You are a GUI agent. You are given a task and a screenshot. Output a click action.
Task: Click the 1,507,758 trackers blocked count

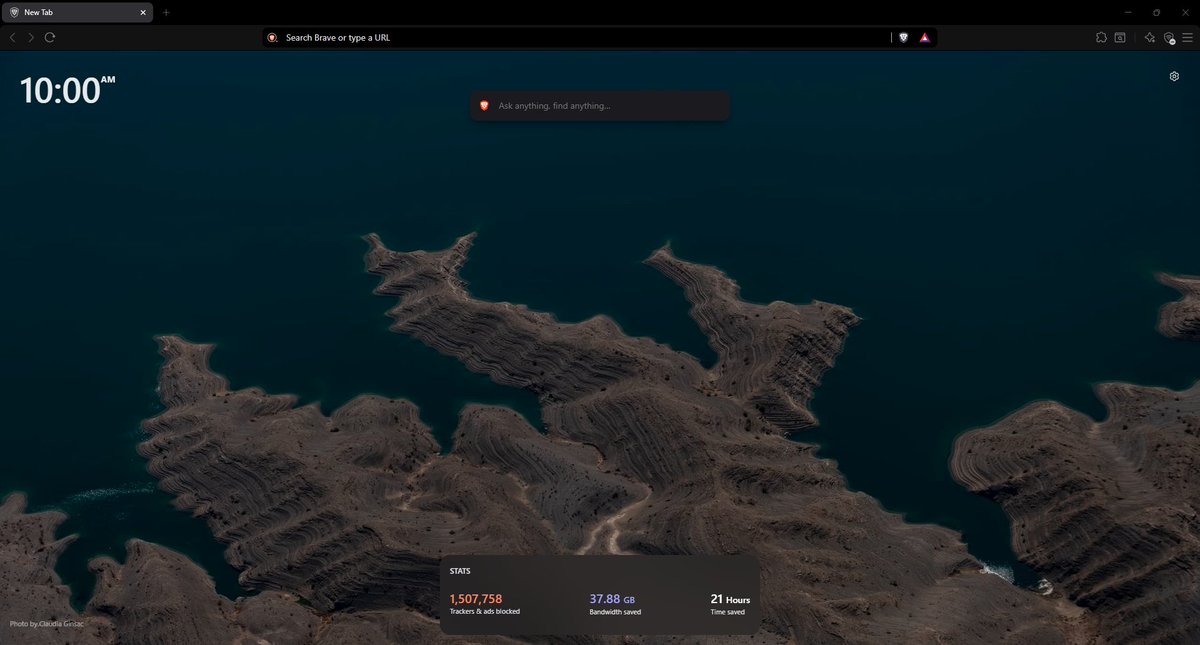pyautogui.click(x=476, y=599)
